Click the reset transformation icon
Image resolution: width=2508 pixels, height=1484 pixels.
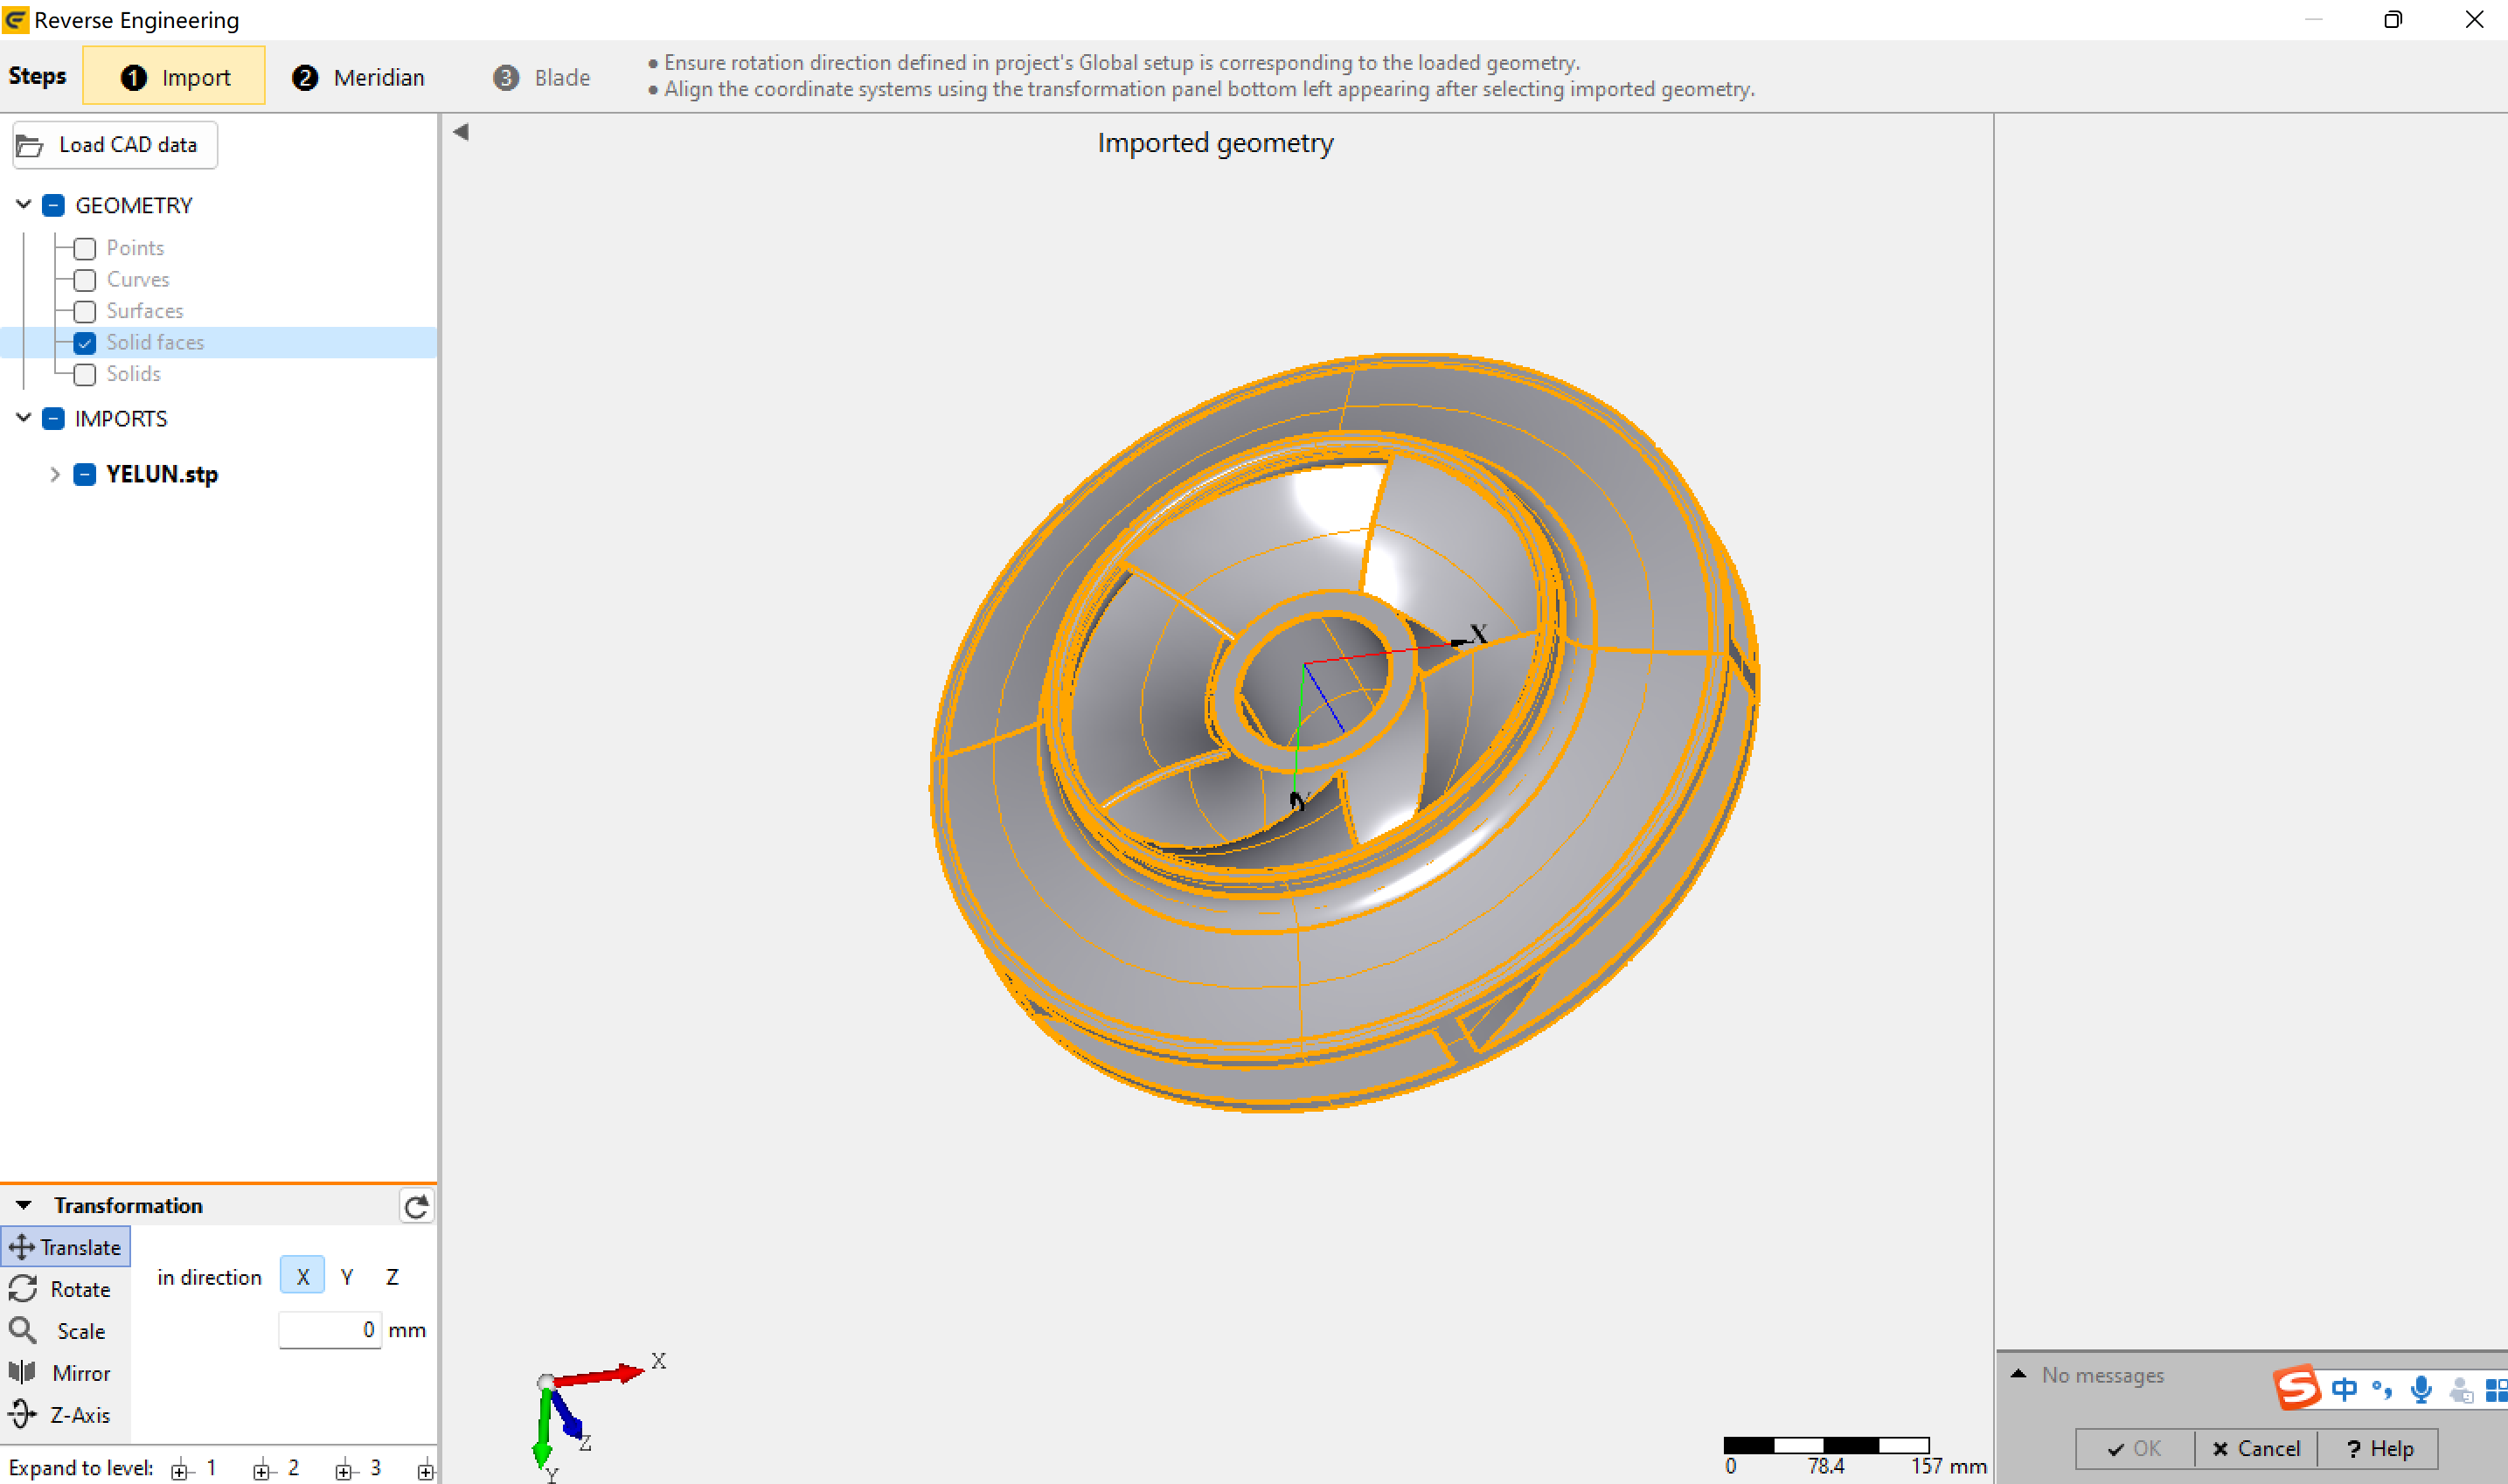416,1206
